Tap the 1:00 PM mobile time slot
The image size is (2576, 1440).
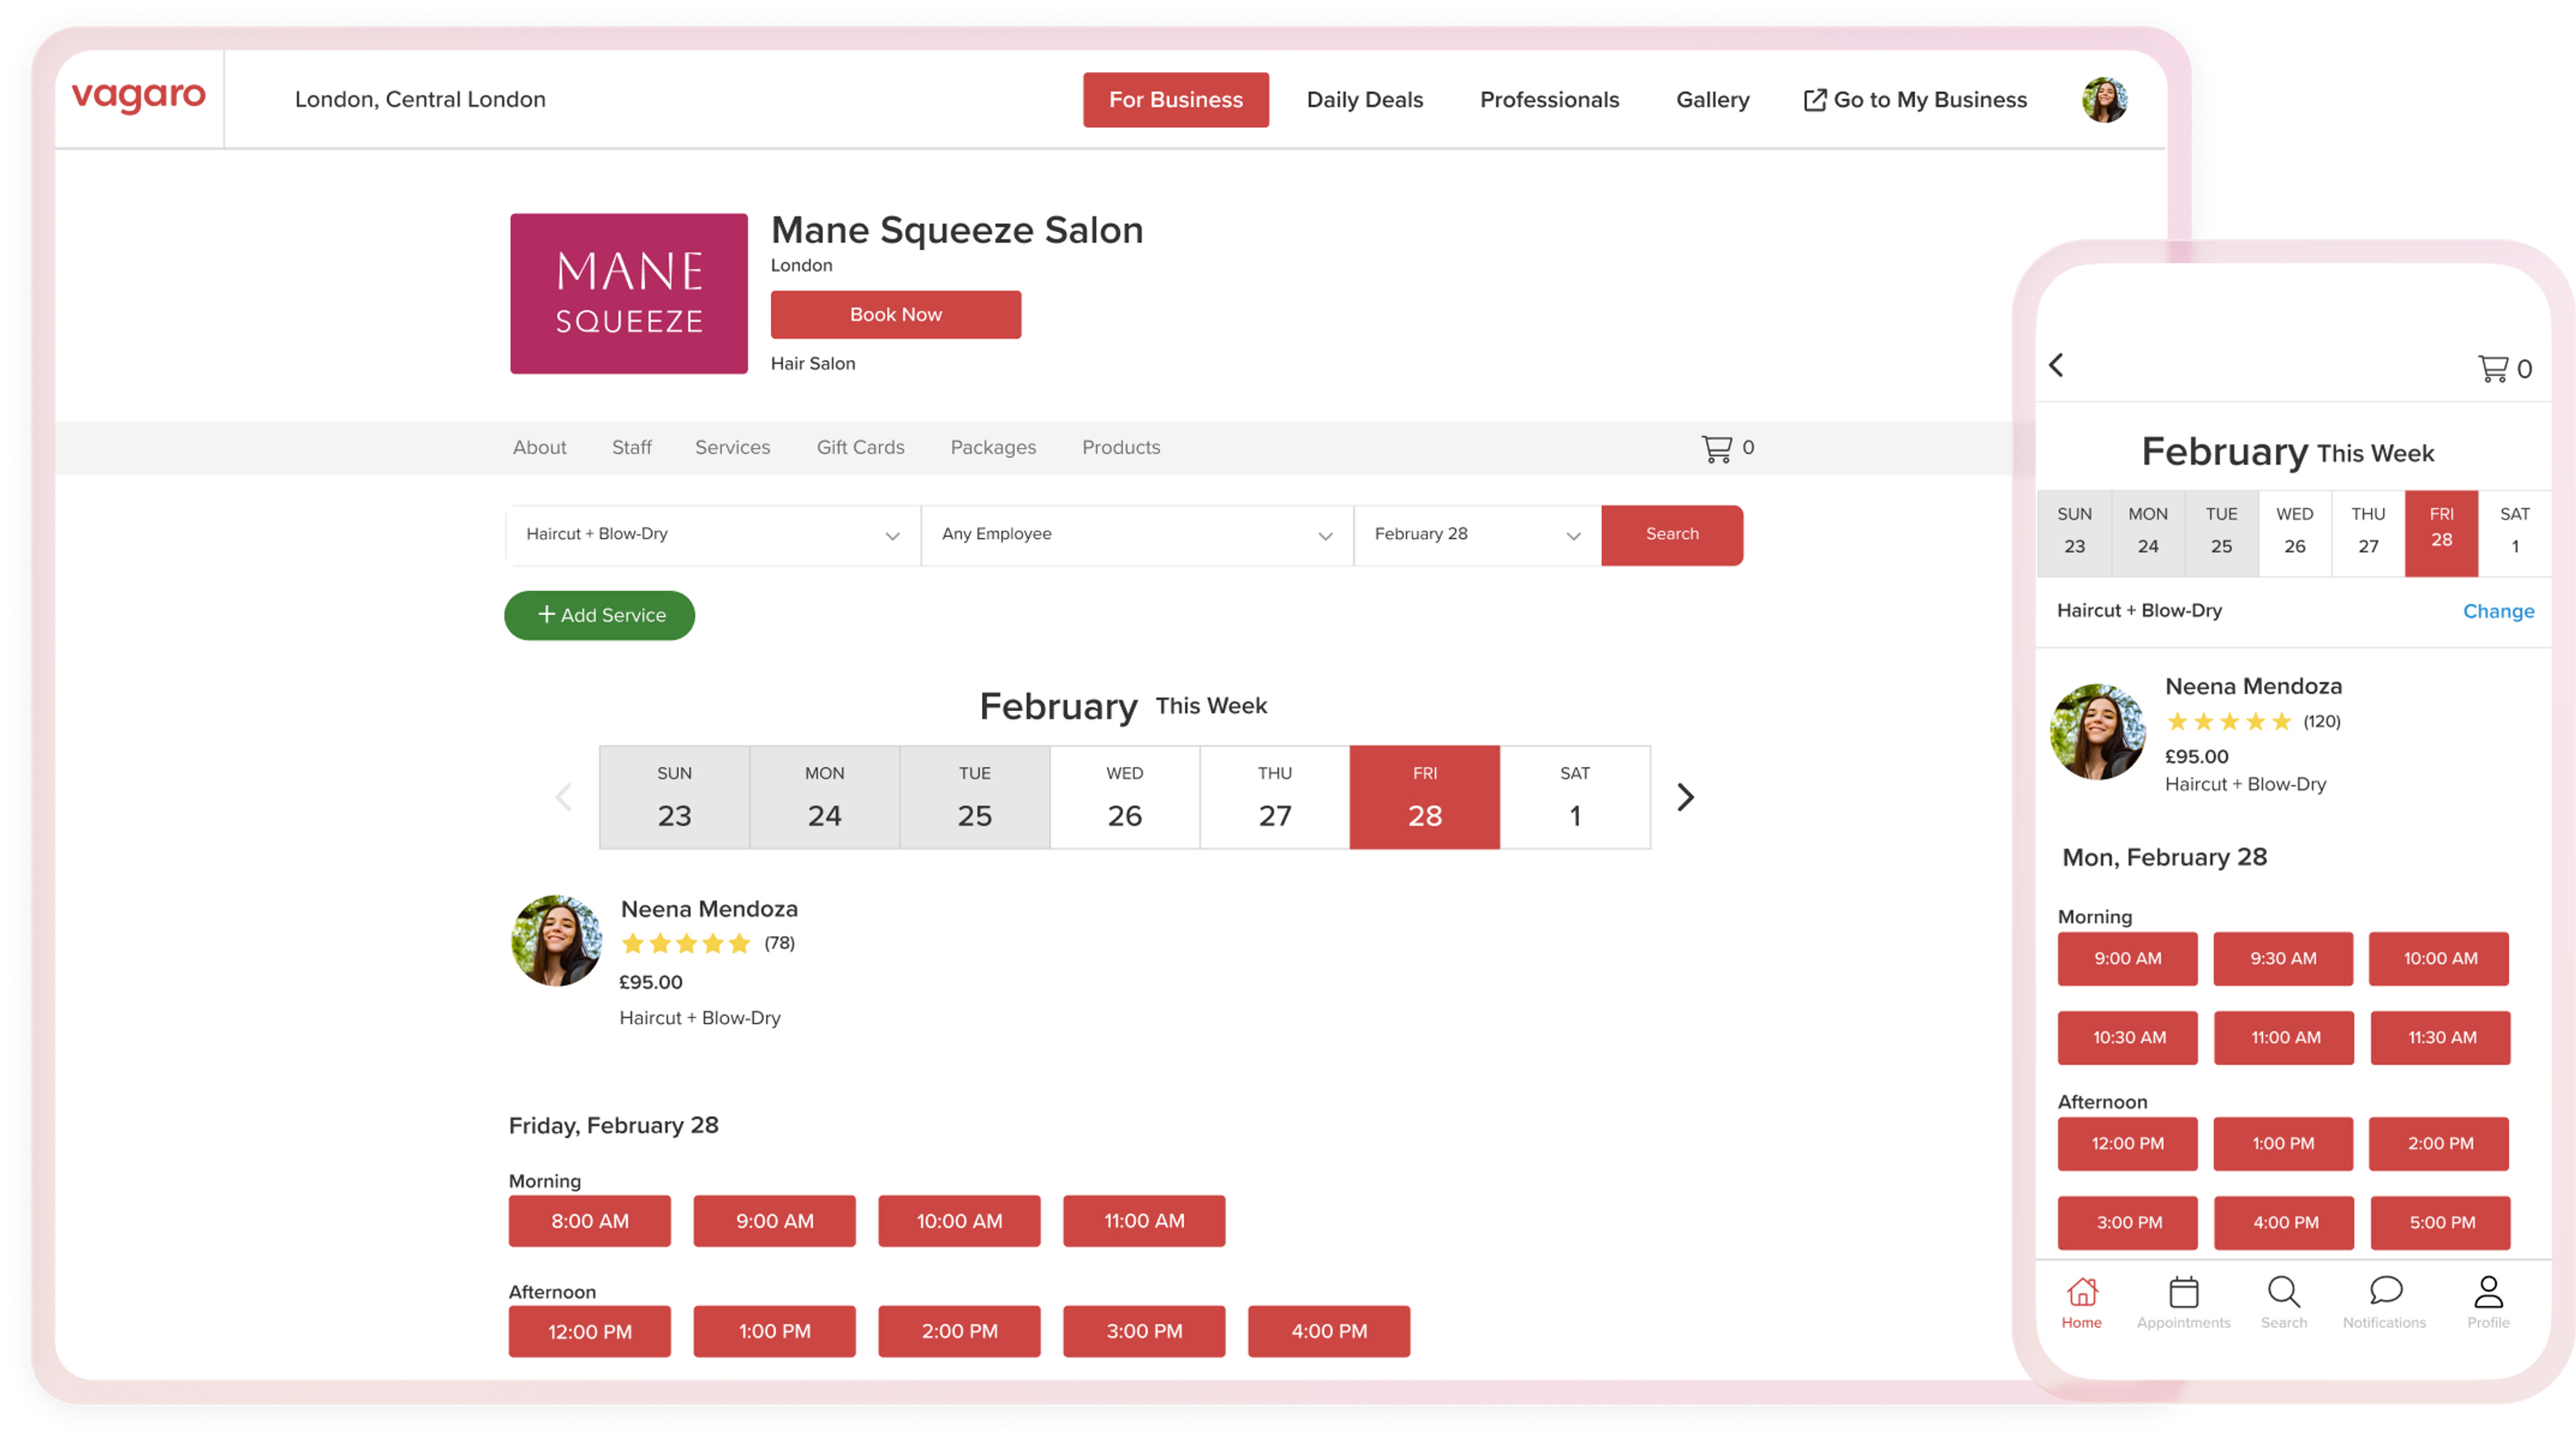[x=2283, y=1144]
